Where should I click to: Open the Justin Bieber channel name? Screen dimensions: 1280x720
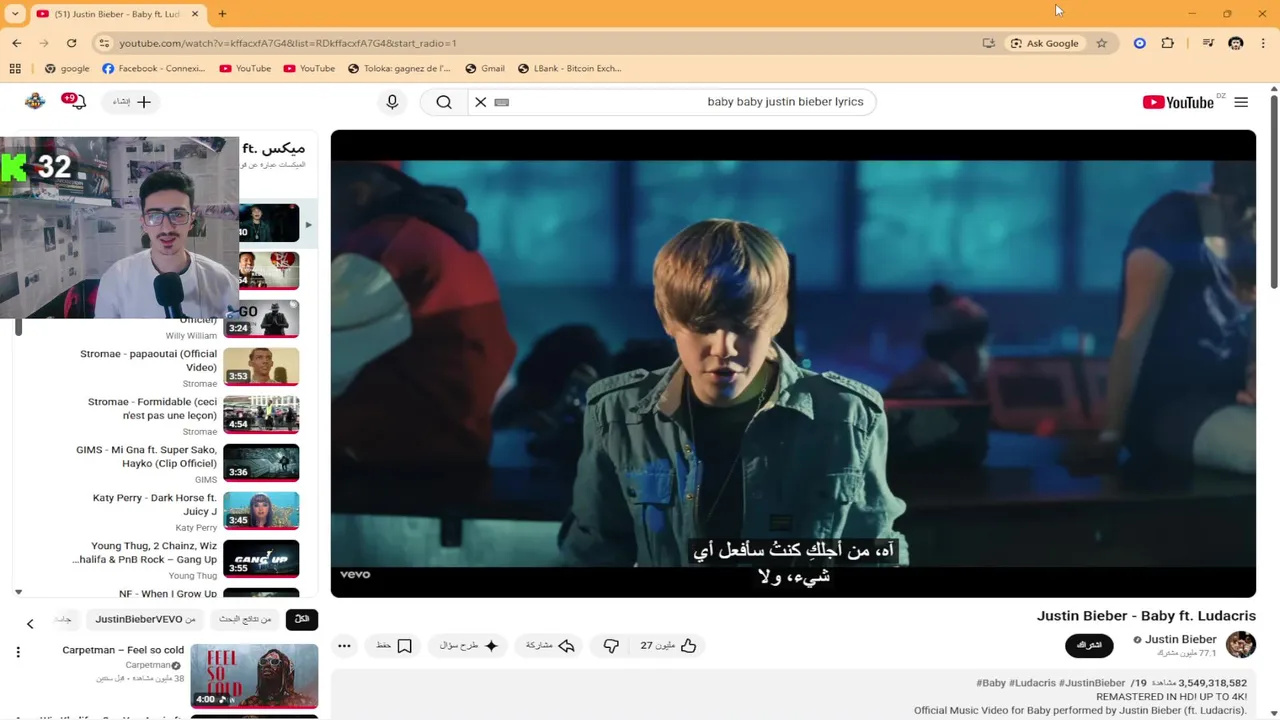pos(1181,640)
